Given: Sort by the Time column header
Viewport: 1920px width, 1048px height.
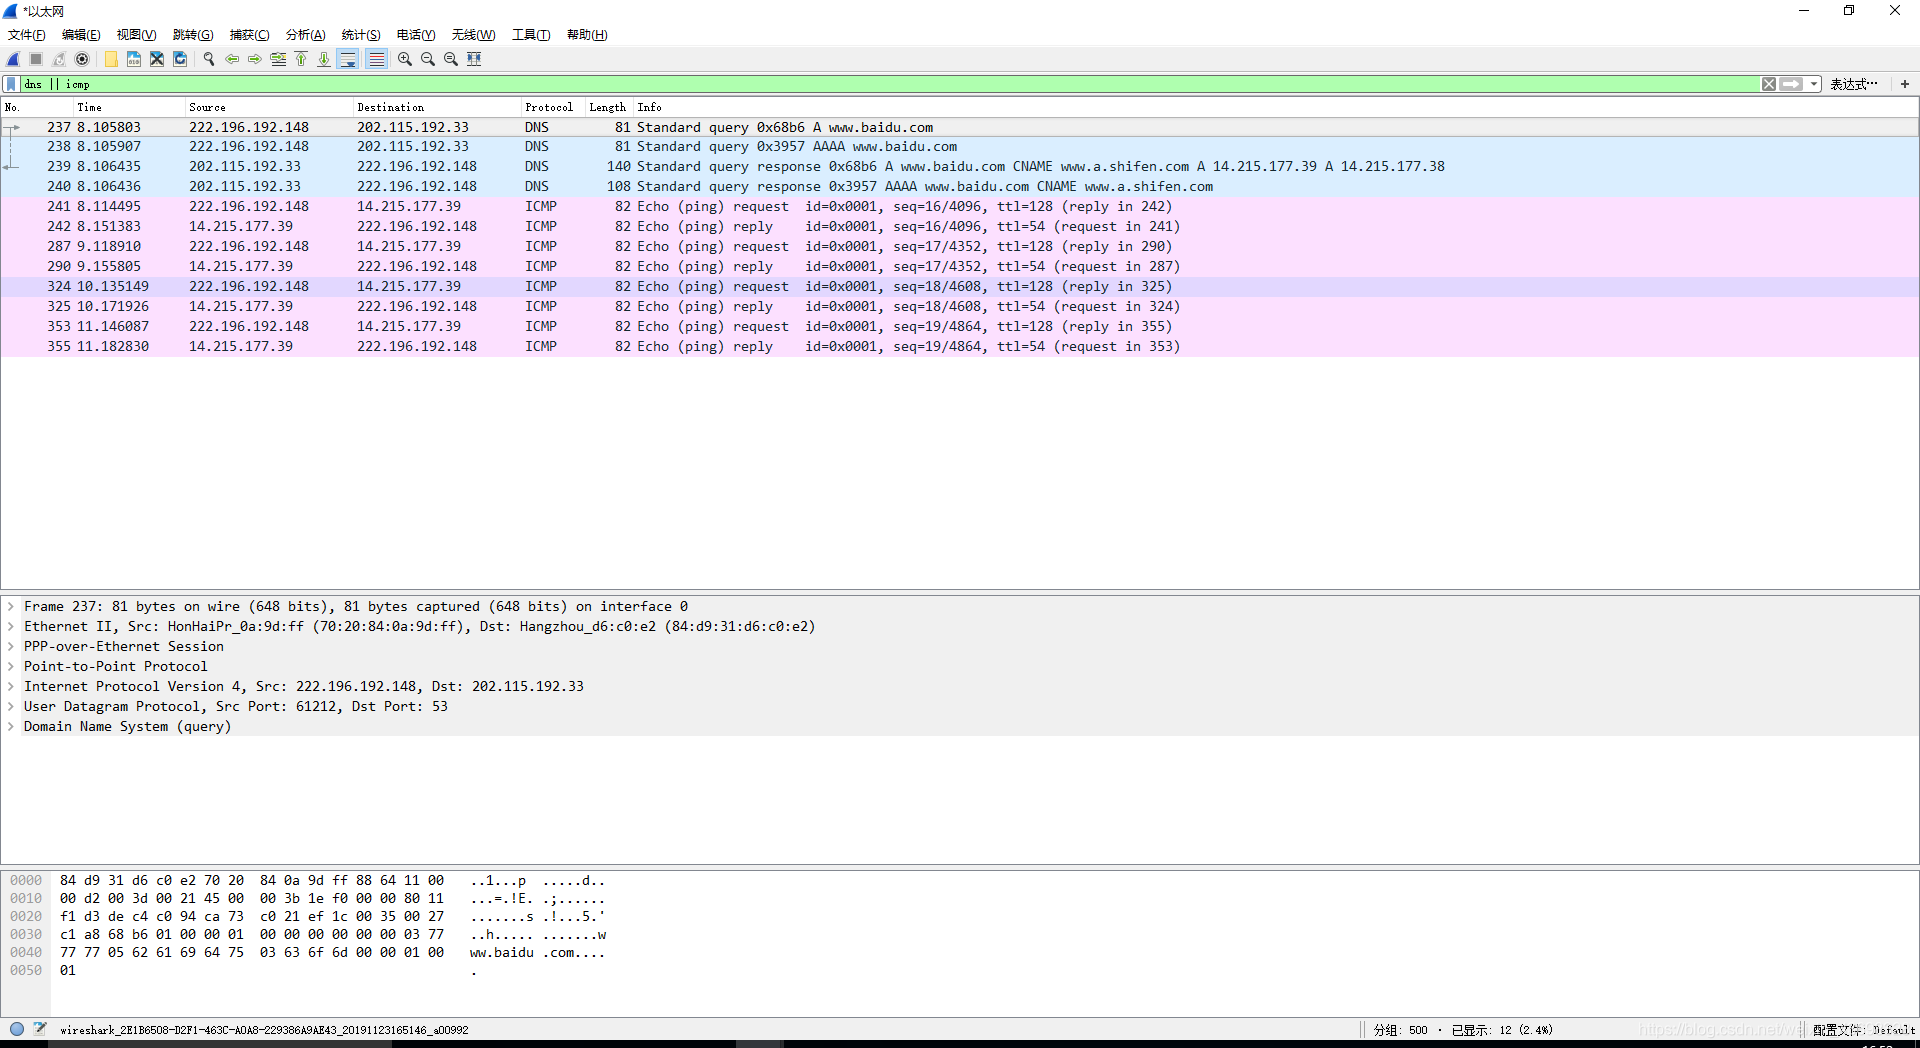Looking at the screenshot, I should pos(130,107).
